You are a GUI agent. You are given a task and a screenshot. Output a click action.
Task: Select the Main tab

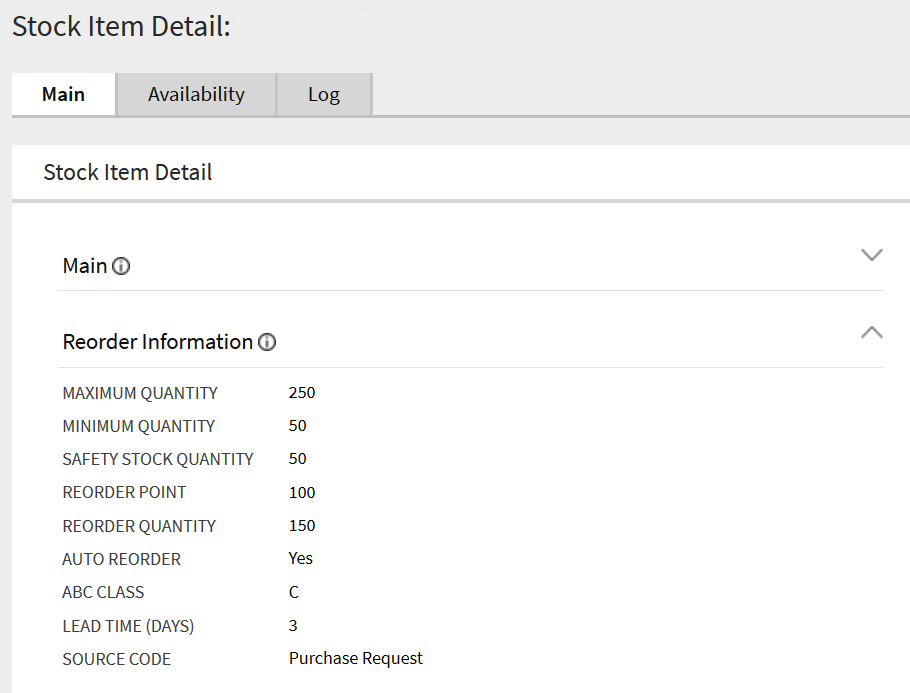63,93
